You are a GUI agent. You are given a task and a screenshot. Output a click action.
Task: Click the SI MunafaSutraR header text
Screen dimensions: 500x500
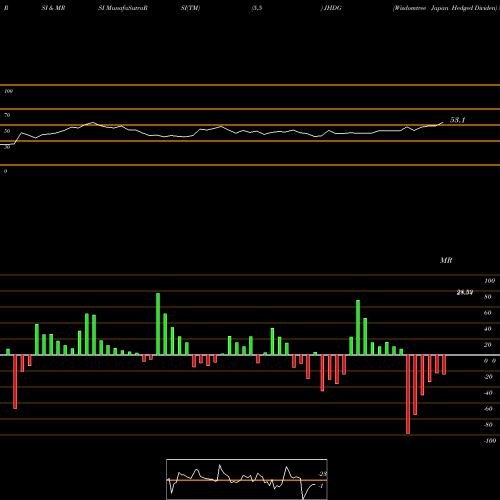coord(123,8)
